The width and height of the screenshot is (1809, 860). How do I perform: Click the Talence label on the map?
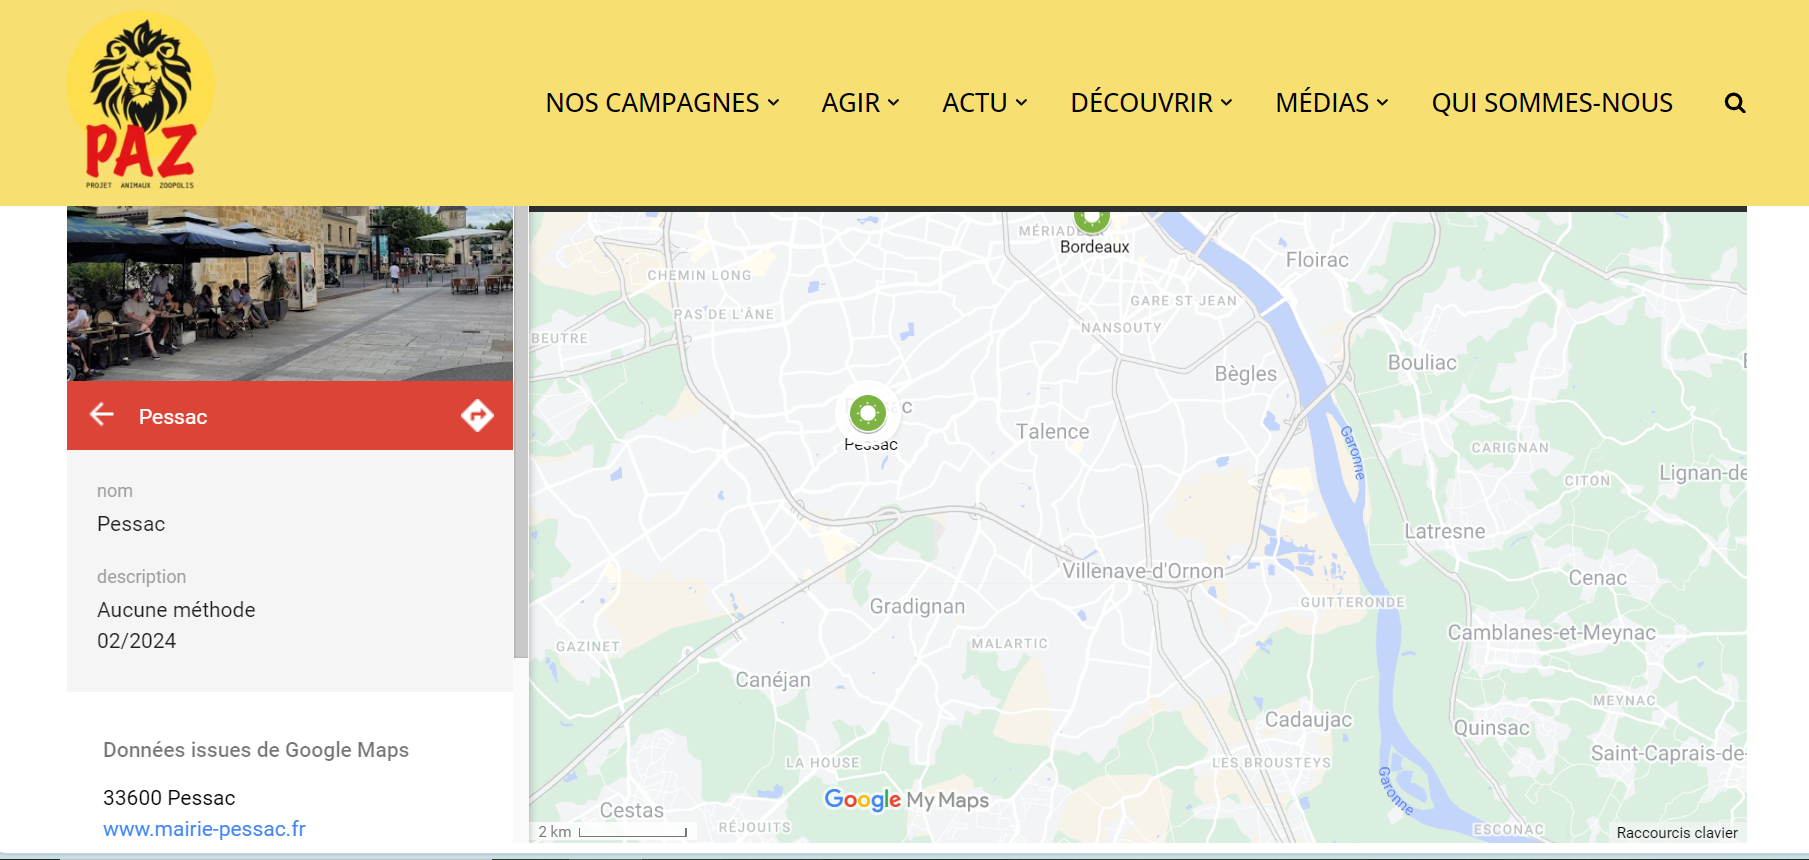1052,432
